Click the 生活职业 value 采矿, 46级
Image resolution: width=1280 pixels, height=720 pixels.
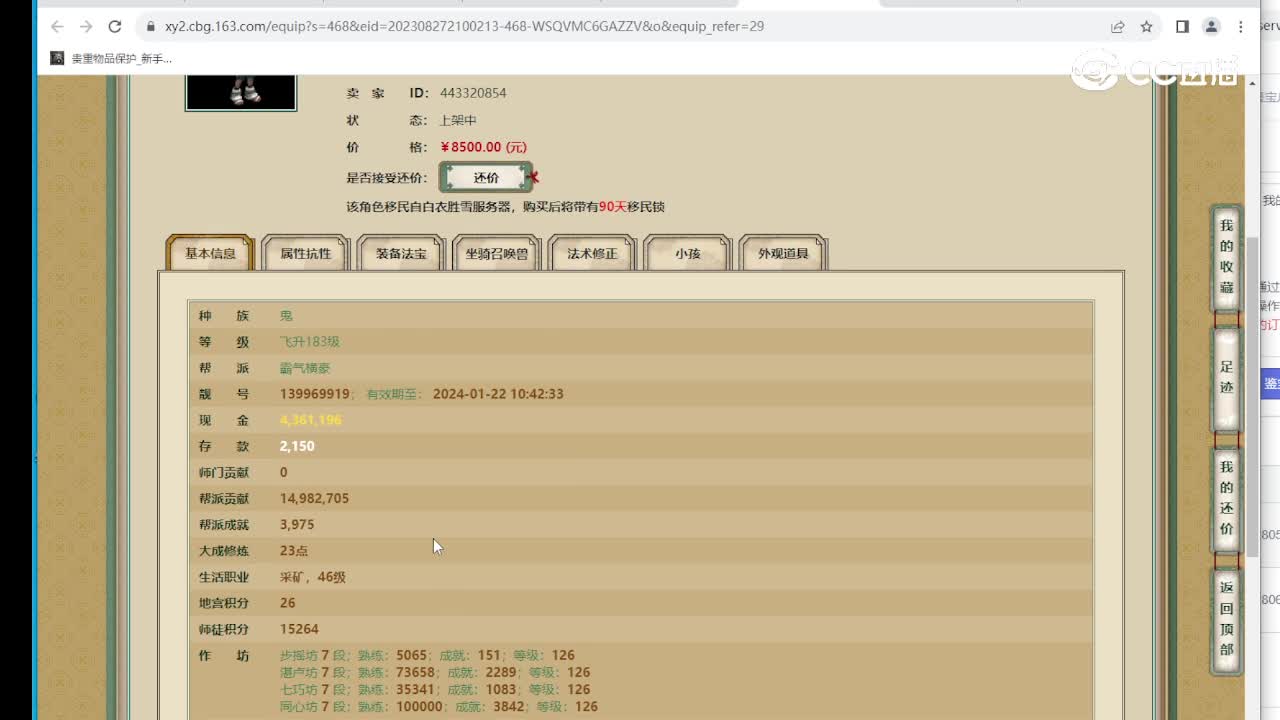tap(313, 577)
